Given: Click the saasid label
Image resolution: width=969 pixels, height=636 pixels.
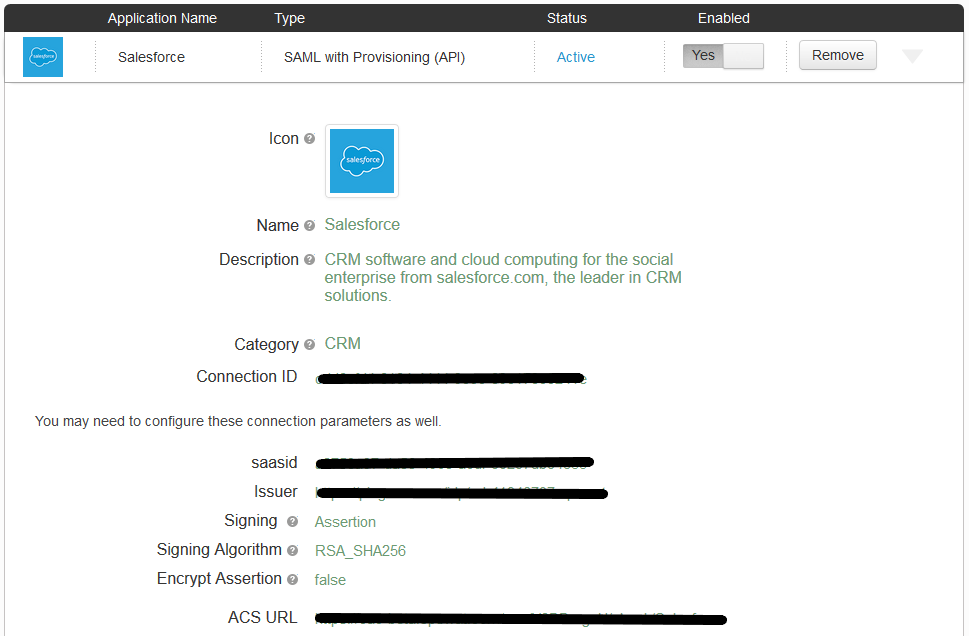Looking at the screenshot, I should pos(274,462).
